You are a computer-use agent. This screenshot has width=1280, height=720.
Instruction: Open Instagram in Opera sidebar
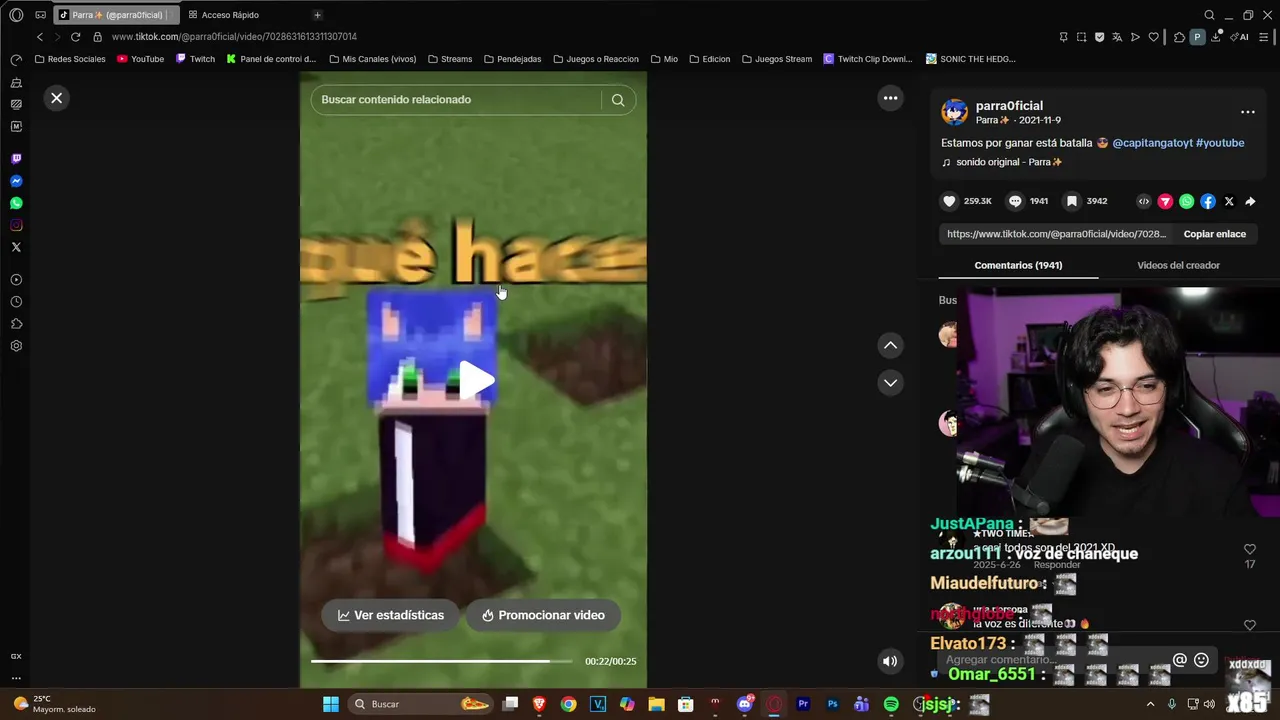16,225
